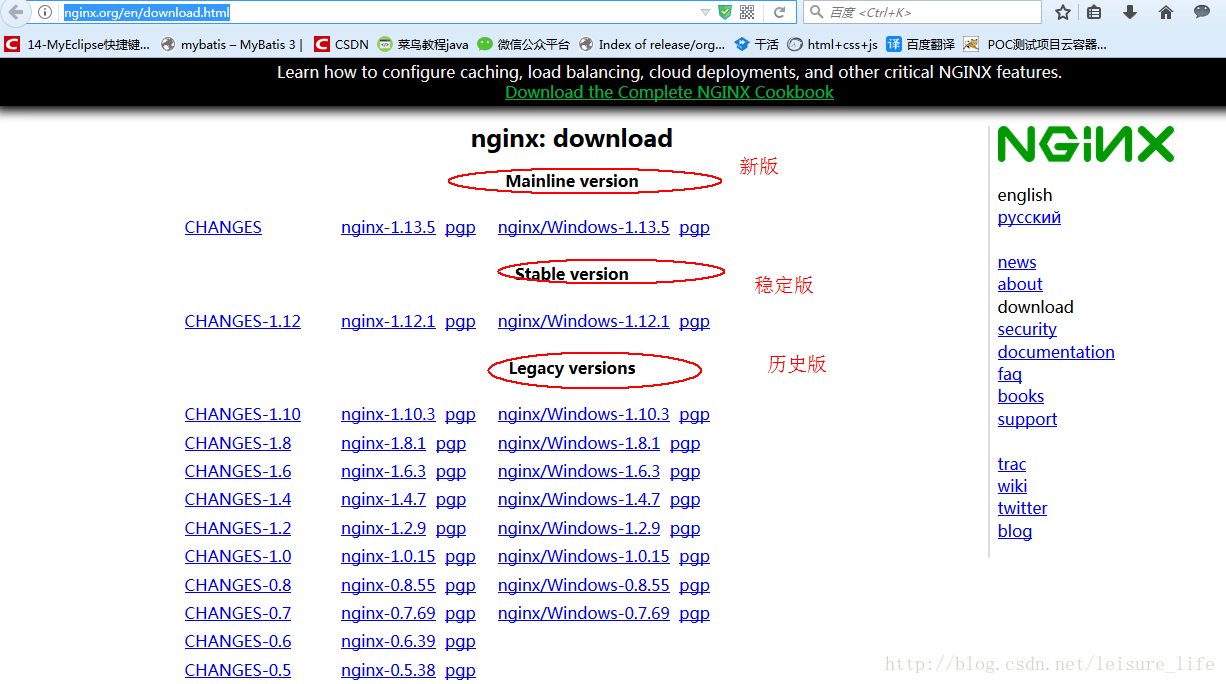1226x684 pixels.
Task: Download nginx-0.8.55 source
Action: click(x=388, y=585)
